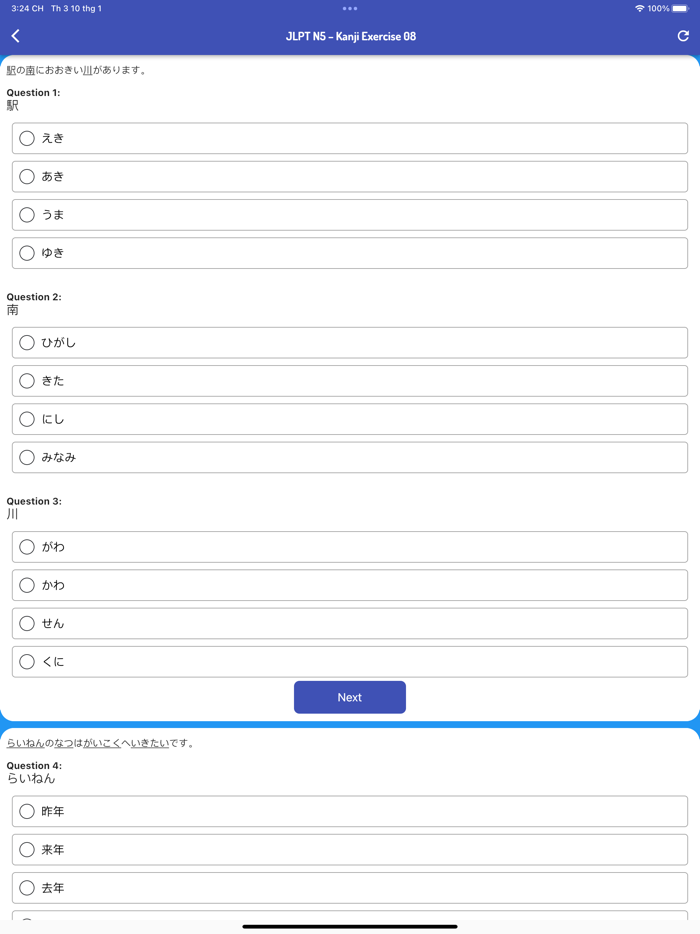Click the battery icon in the status bar
The height and width of the screenshot is (934, 700).
(684, 9)
